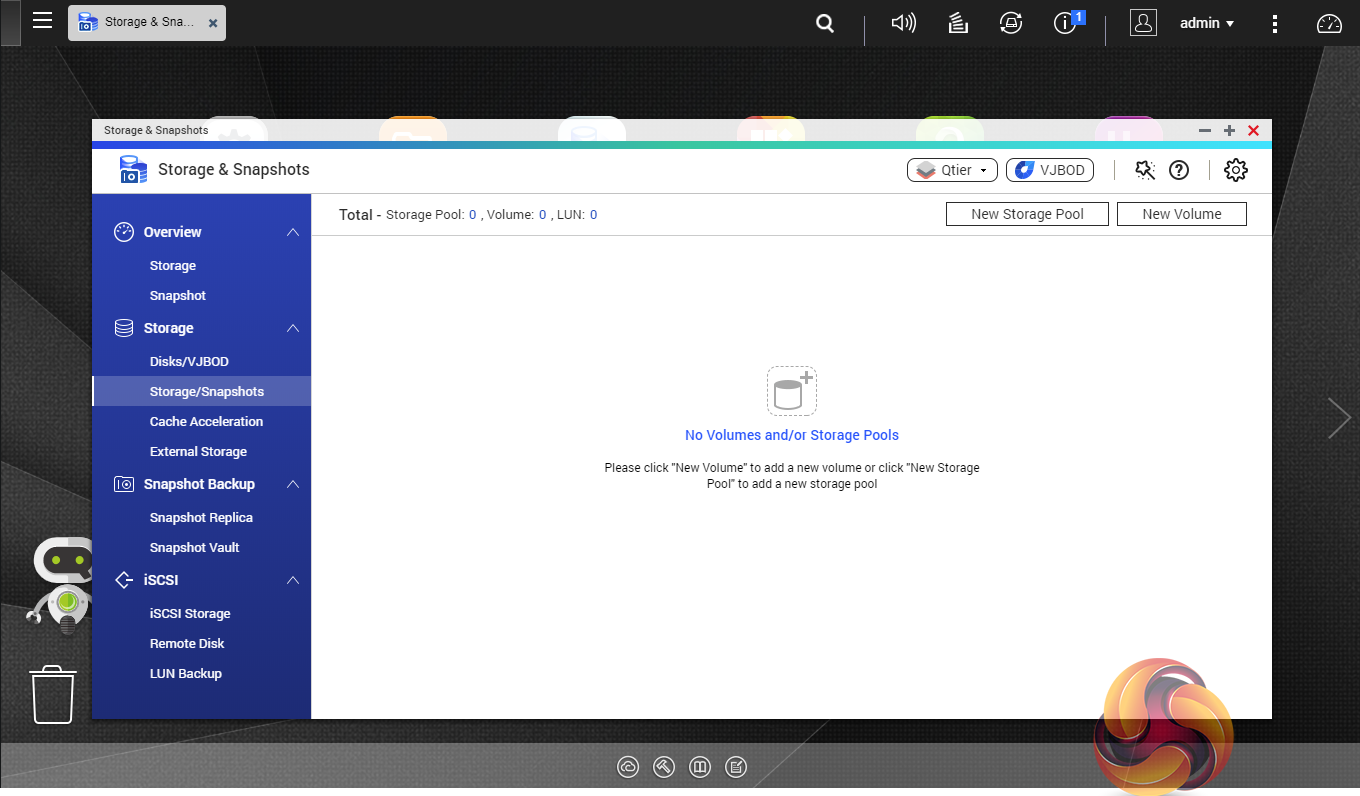
Task: Click the Storage disks icon in sidebar
Action: pyautogui.click(x=124, y=328)
